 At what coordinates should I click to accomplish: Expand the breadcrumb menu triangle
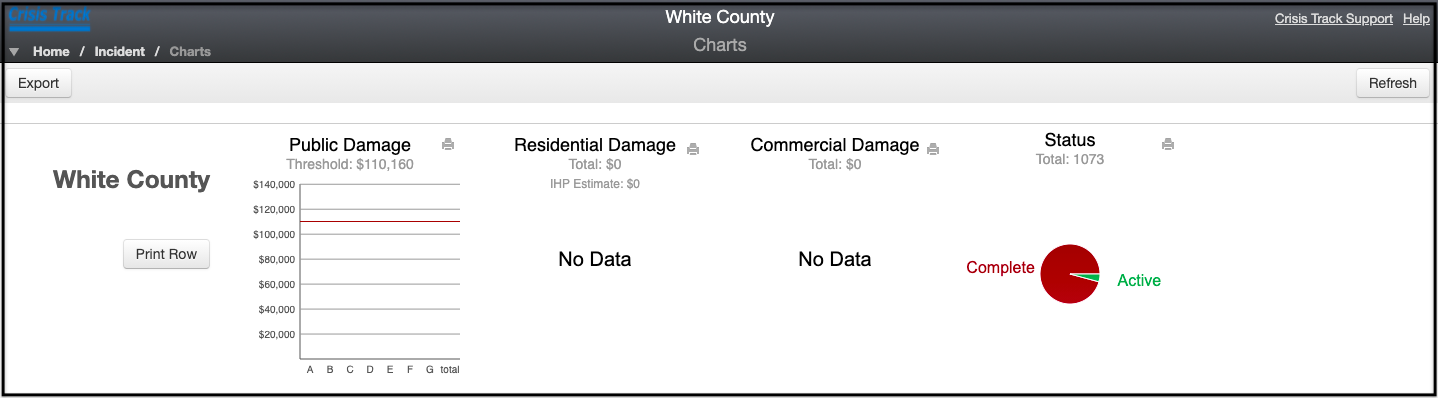coord(14,51)
